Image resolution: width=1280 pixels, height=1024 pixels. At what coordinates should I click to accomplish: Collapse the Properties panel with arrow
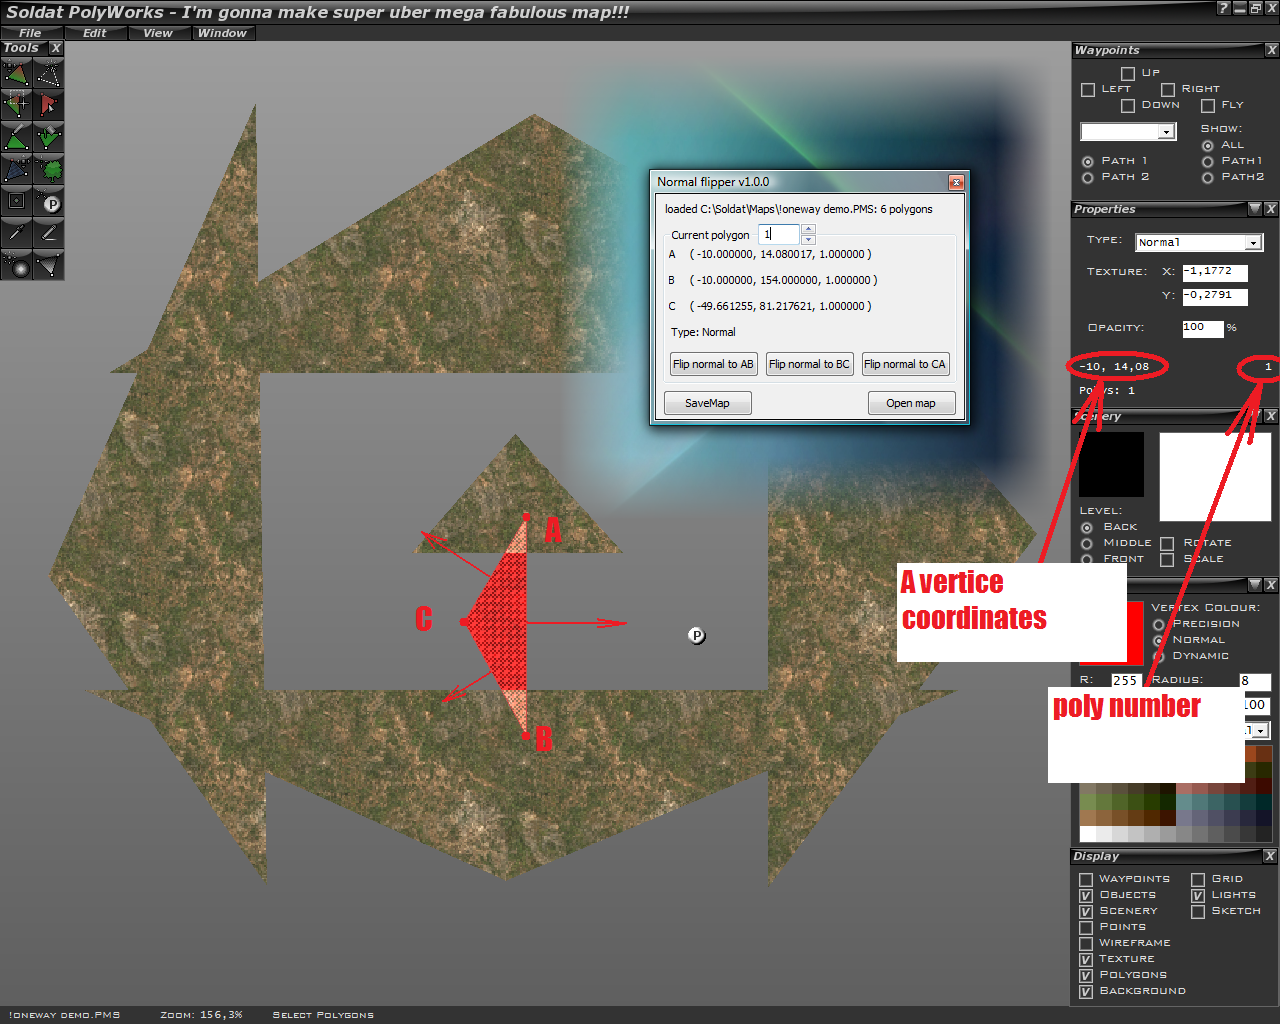click(1255, 209)
